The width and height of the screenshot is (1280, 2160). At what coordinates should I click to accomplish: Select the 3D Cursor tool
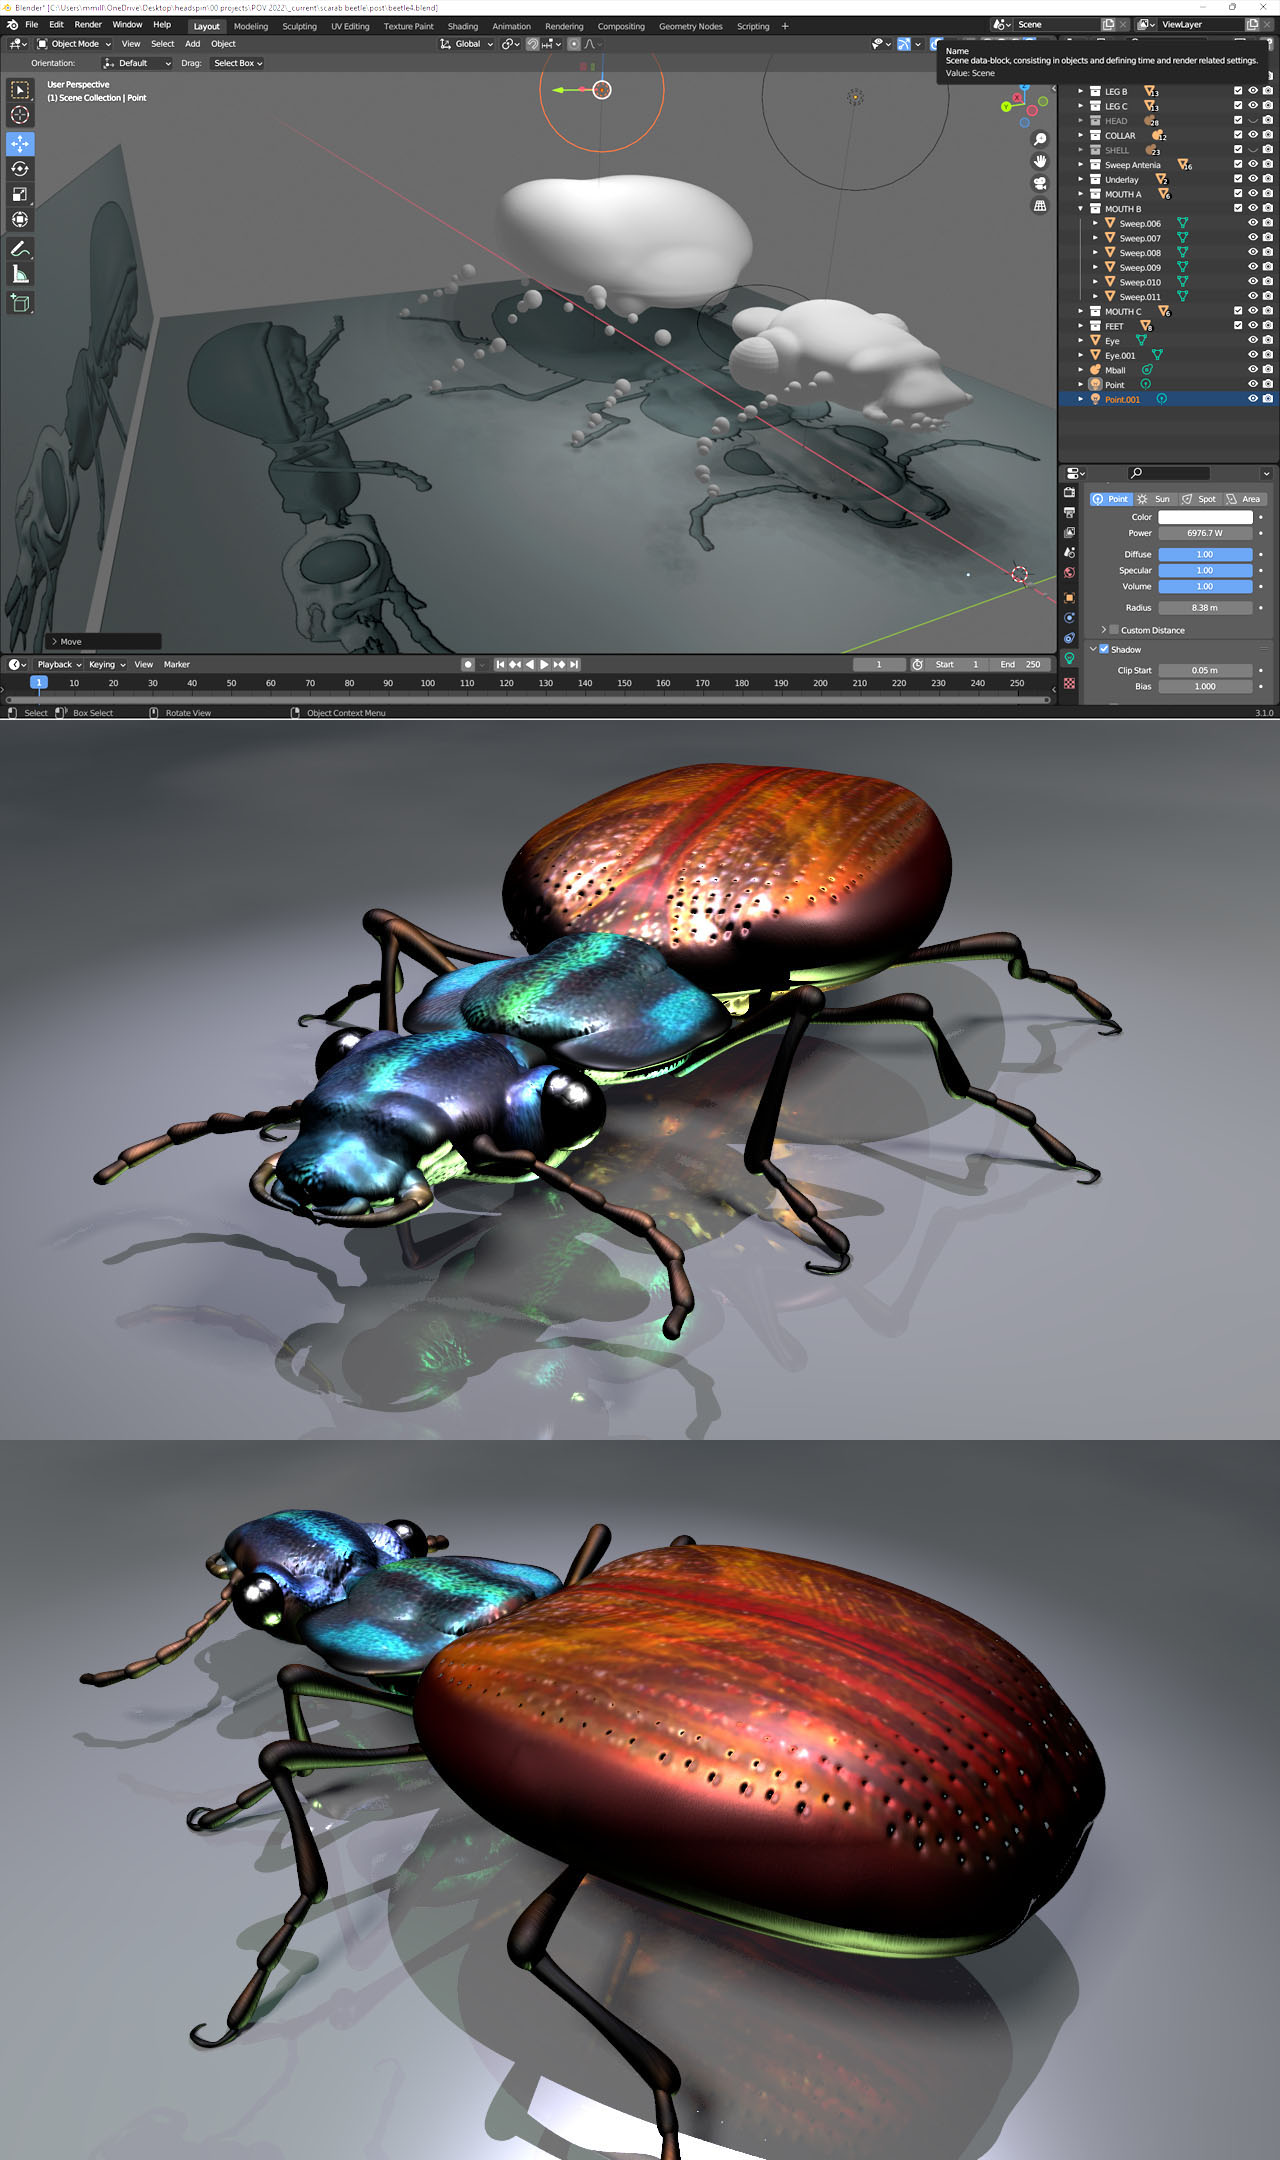(x=20, y=115)
